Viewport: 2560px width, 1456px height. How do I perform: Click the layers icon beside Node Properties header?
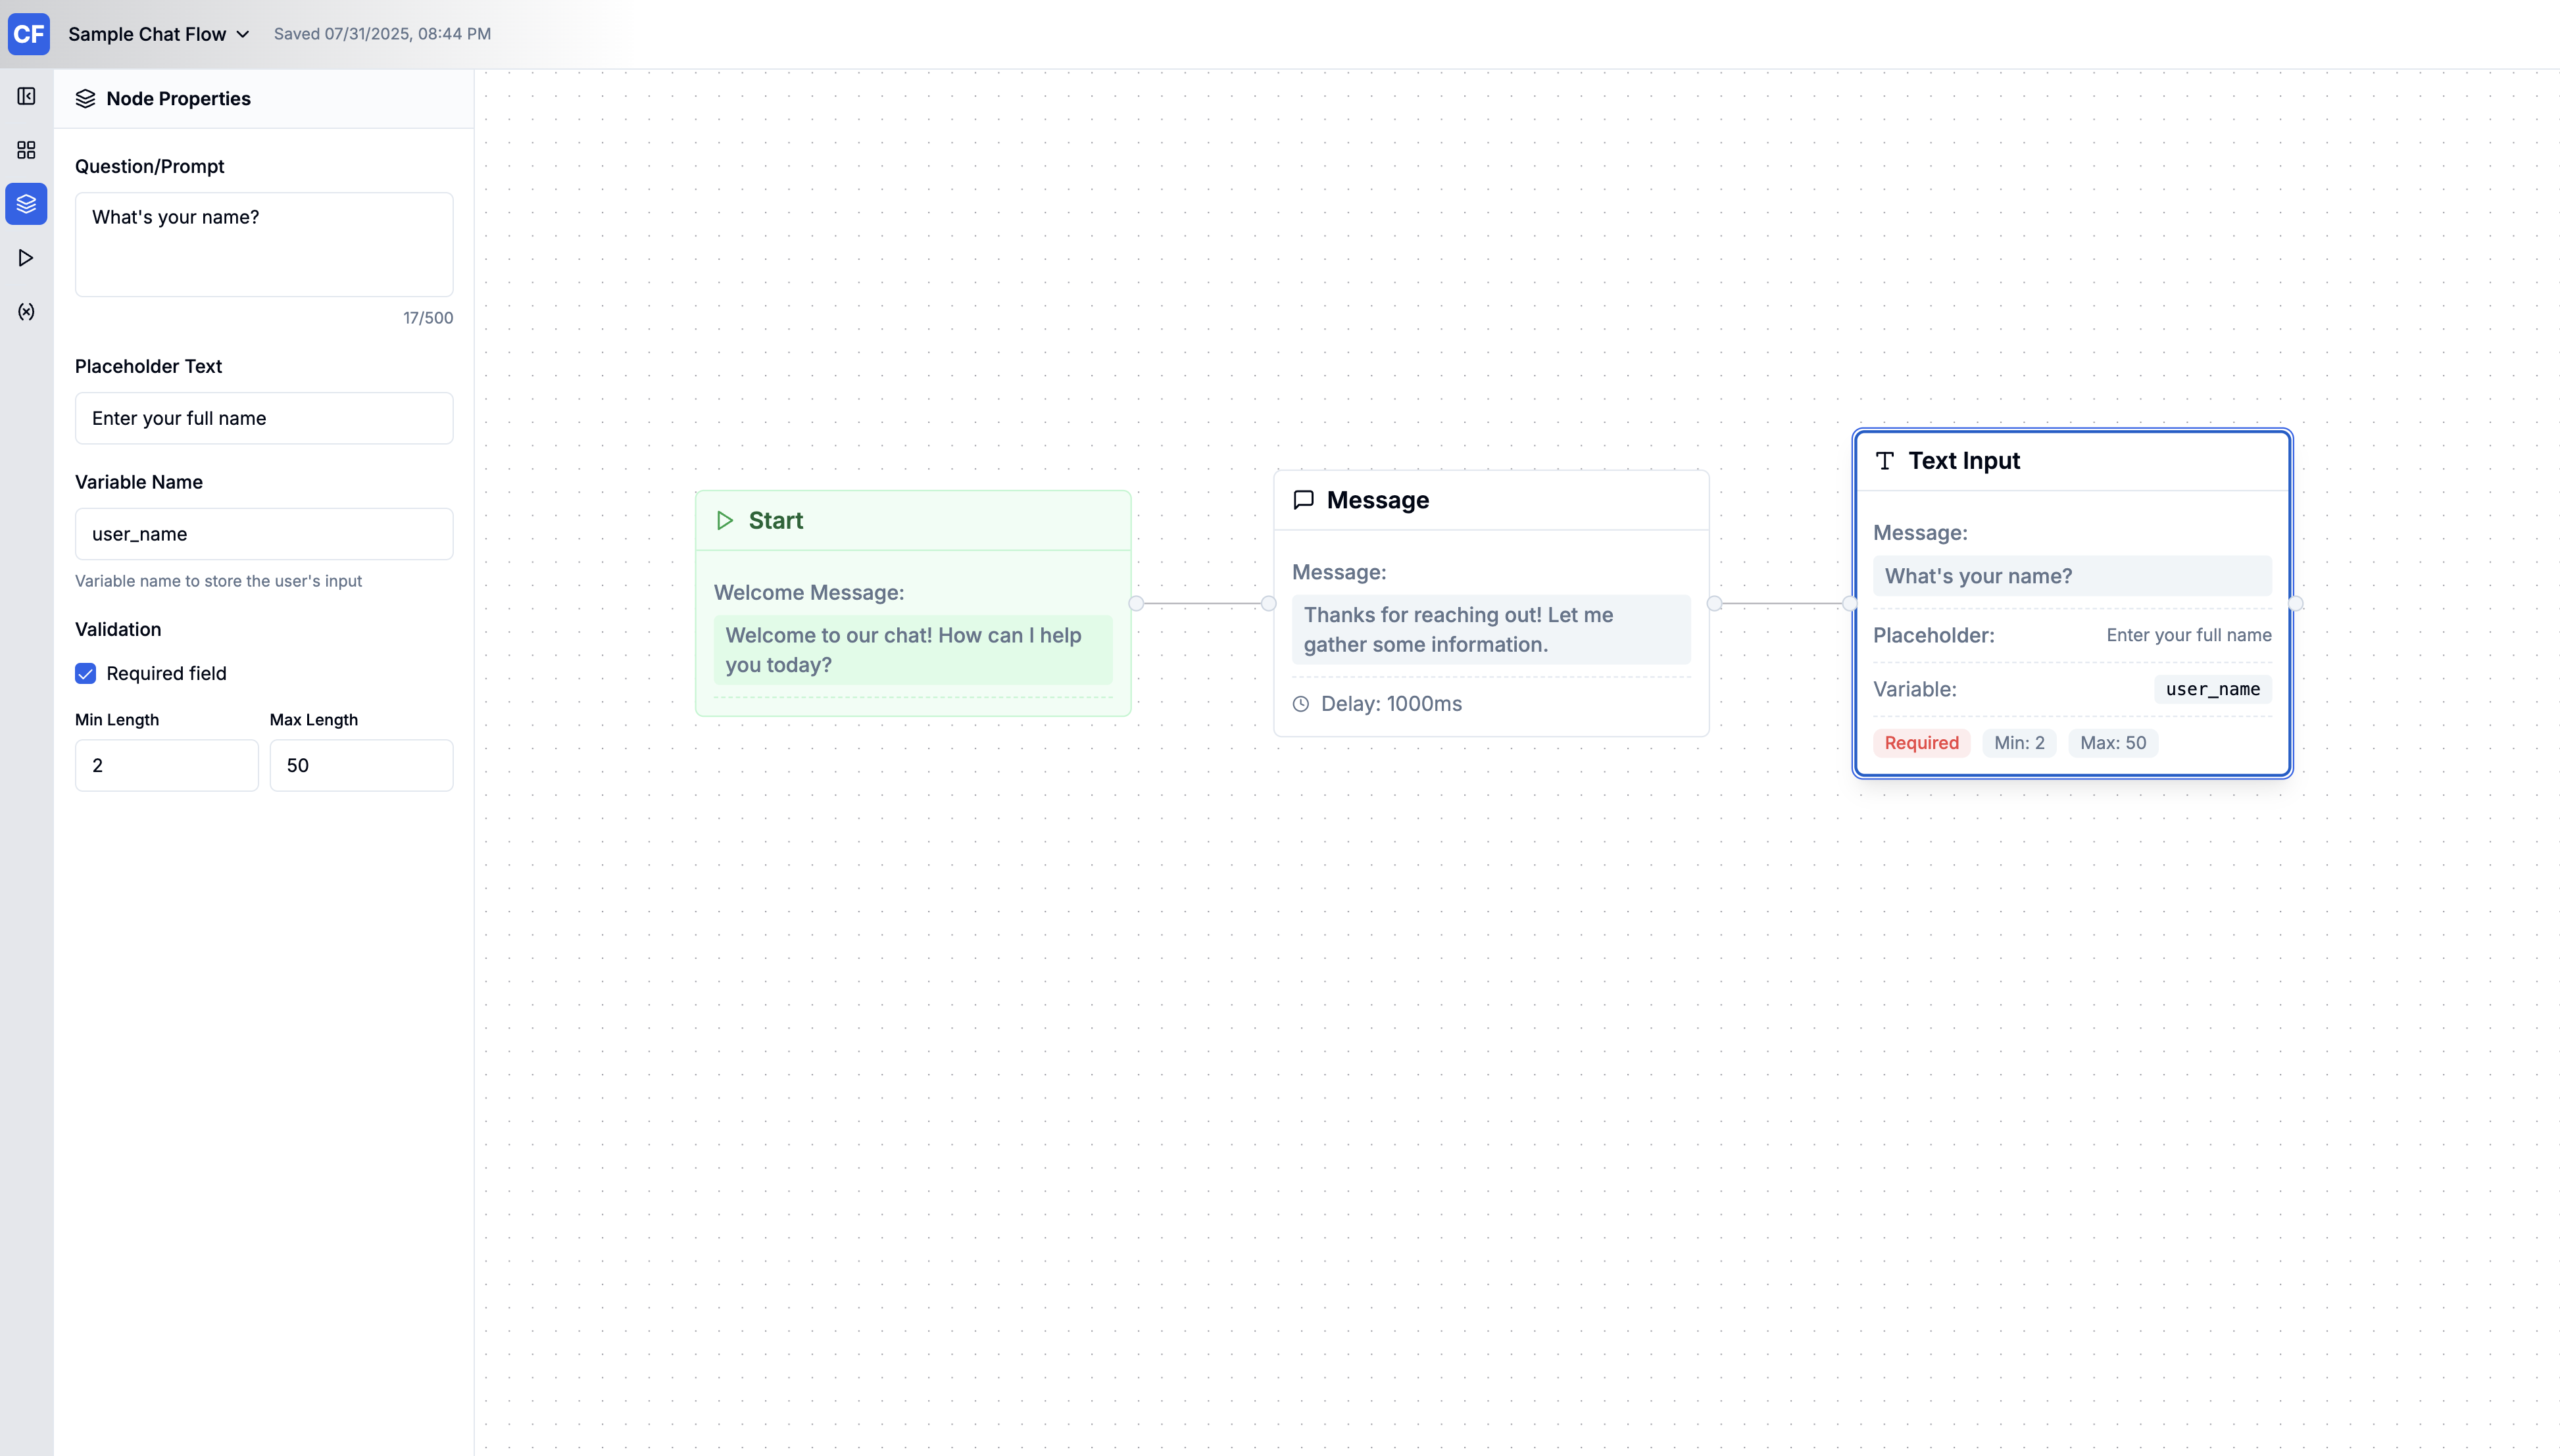coord(86,98)
